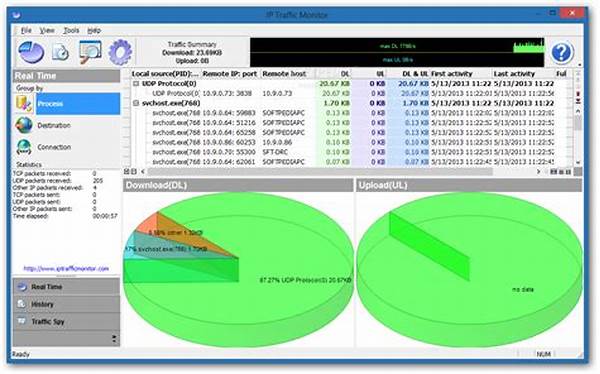Image resolution: width=600 pixels, height=374 pixels.
Task: Click the magnifier Traffic Spy toolbar icon
Action: [x=90, y=52]
